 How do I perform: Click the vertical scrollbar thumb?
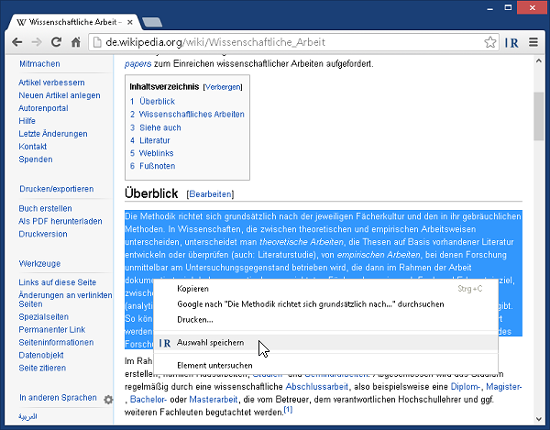538,116
